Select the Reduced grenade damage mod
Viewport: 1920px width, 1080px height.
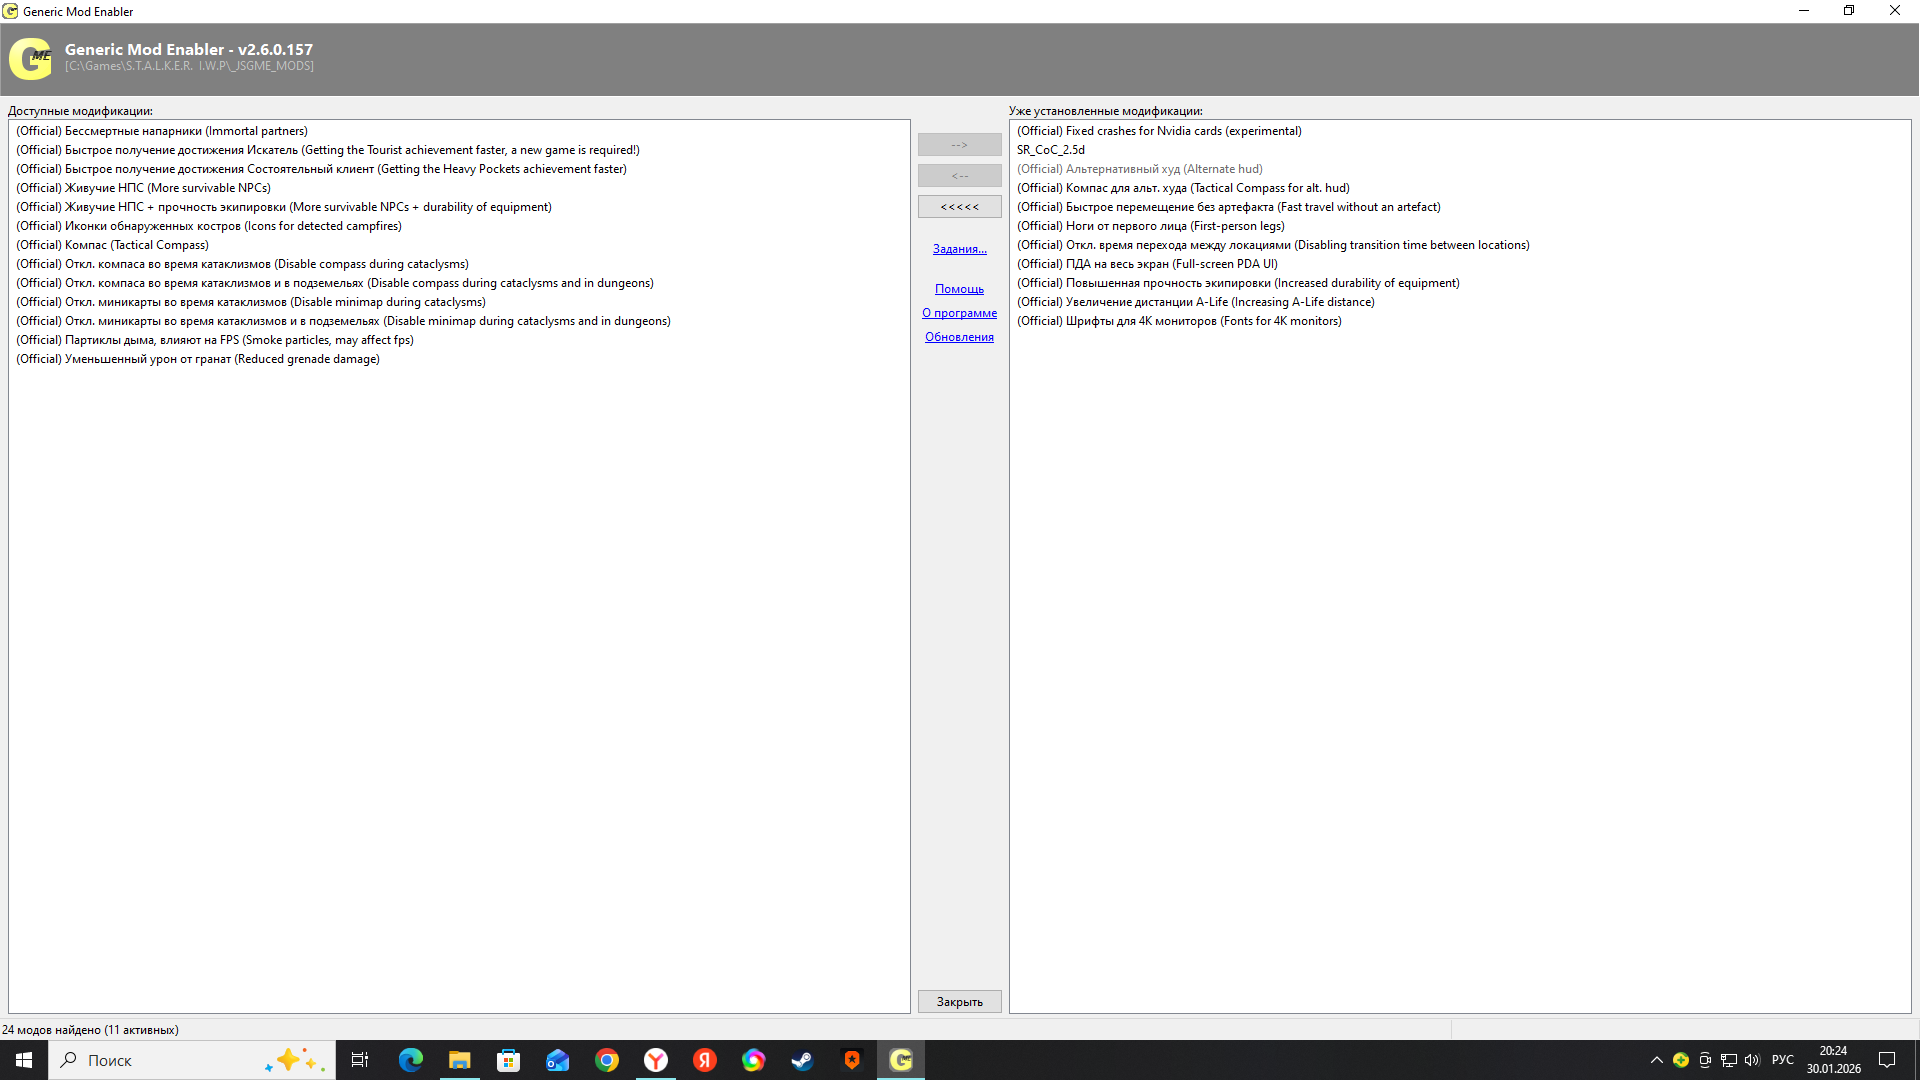(198, 359)
